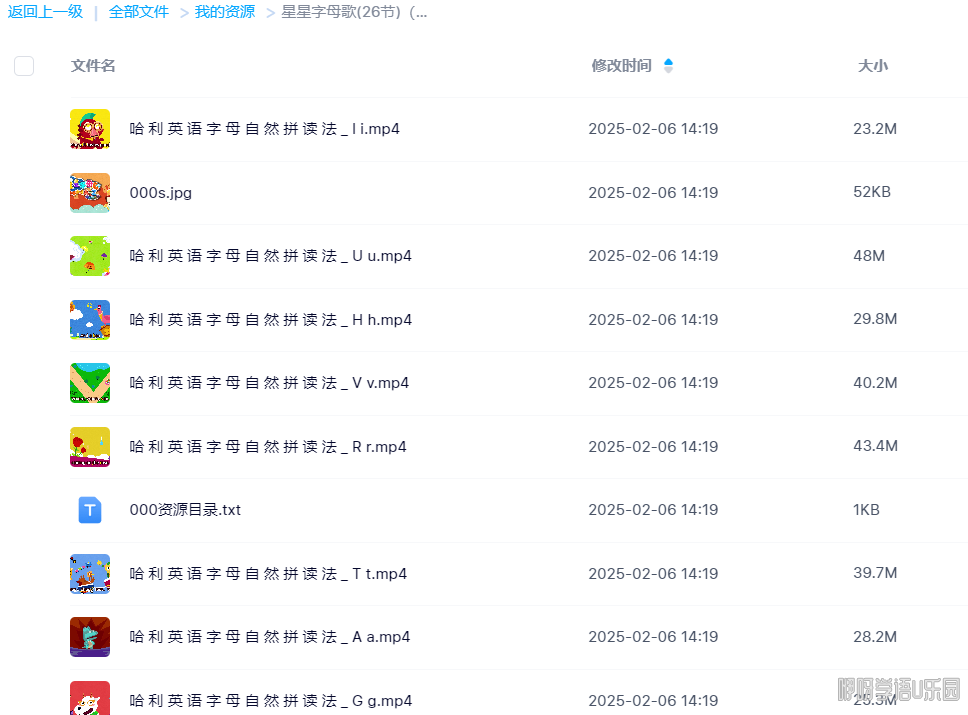Open 我的资源 breadcrumb folder
Screen dimensions: 968x715
click(224, 12)
